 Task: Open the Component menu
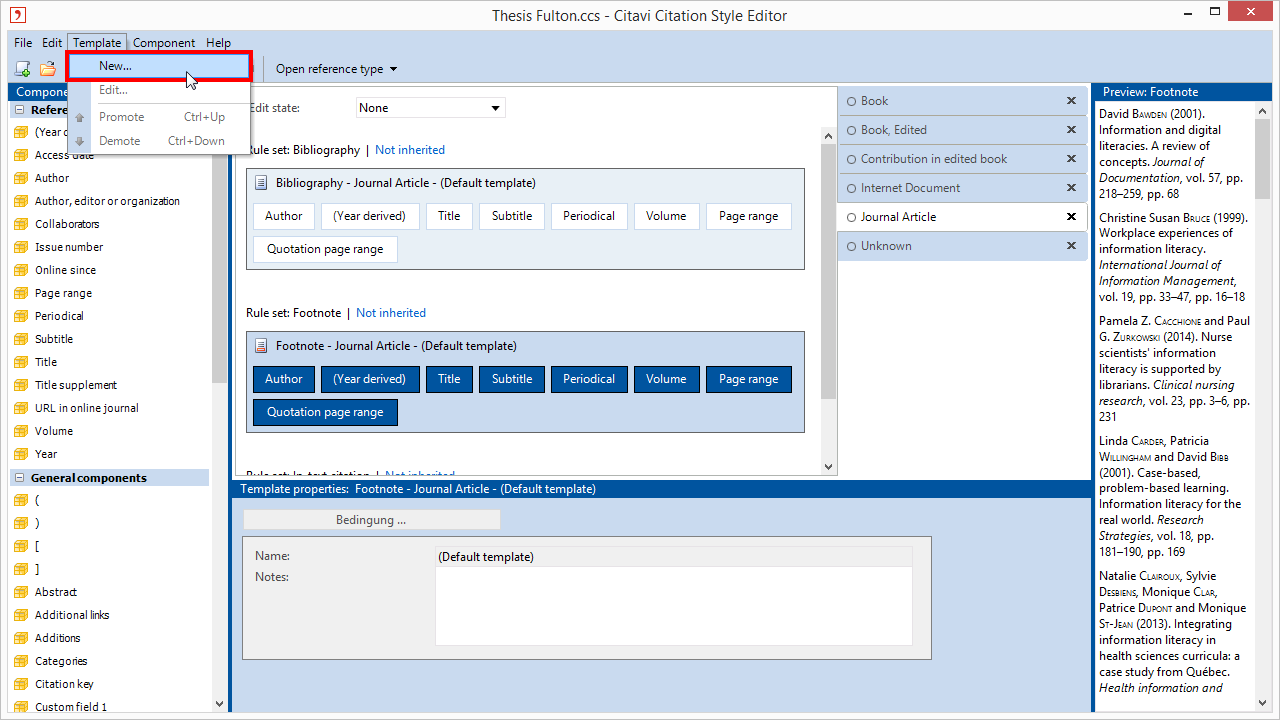coord(164,43)
